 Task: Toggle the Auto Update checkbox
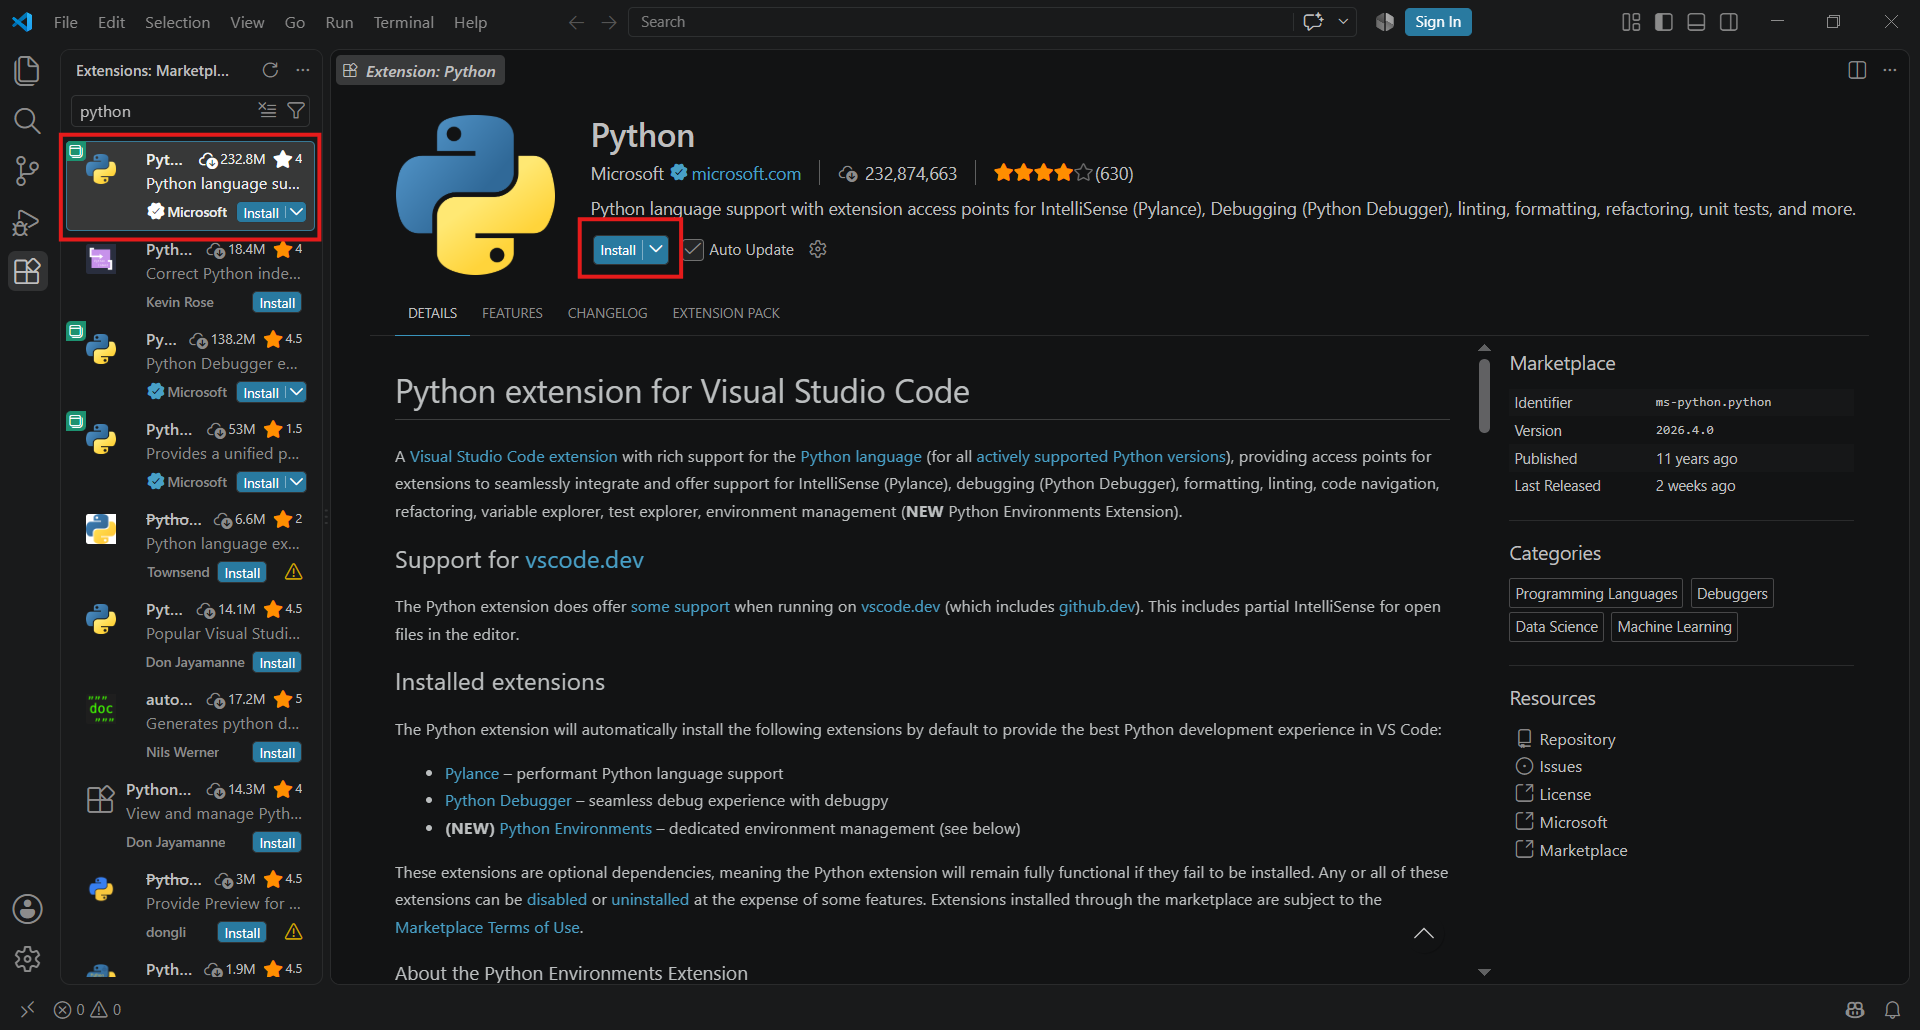[693, 249]
